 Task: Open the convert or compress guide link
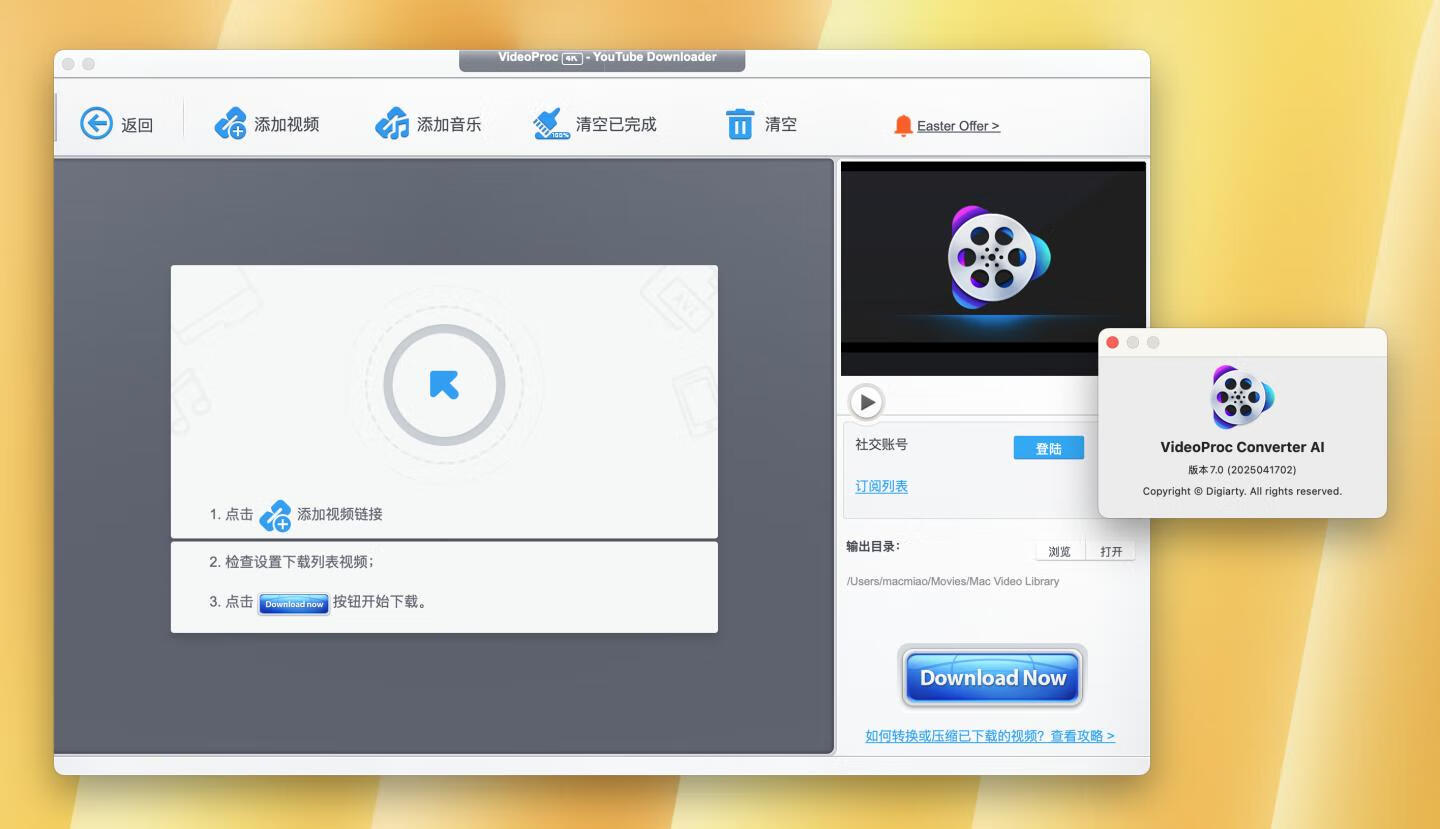(x=990, y=736)
